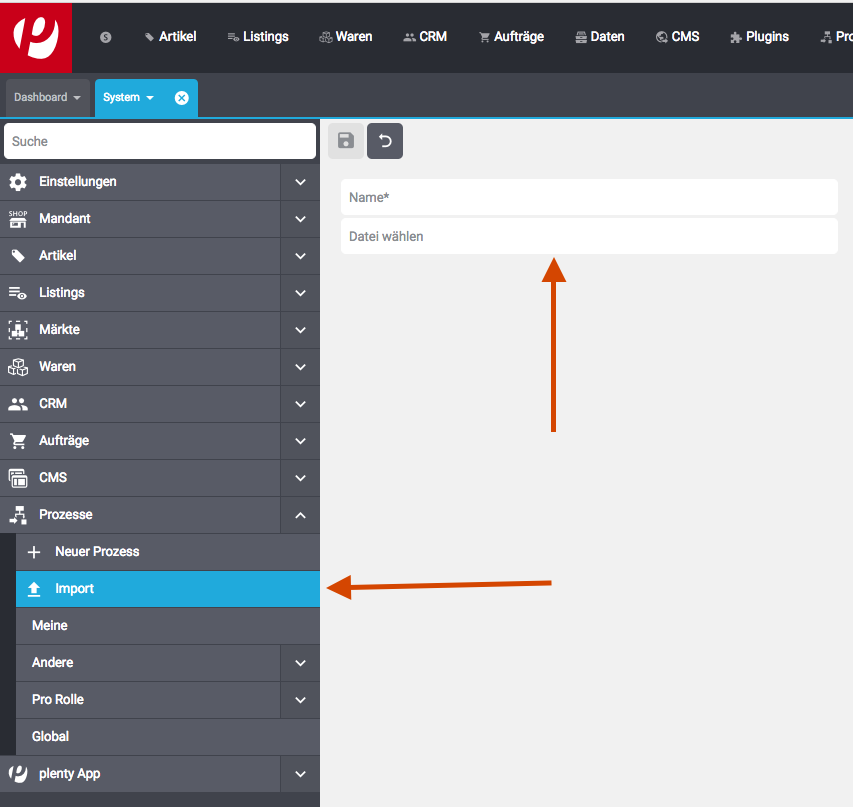
Task: Click the CRM people icon in sidebar
Action: (18, 404)
